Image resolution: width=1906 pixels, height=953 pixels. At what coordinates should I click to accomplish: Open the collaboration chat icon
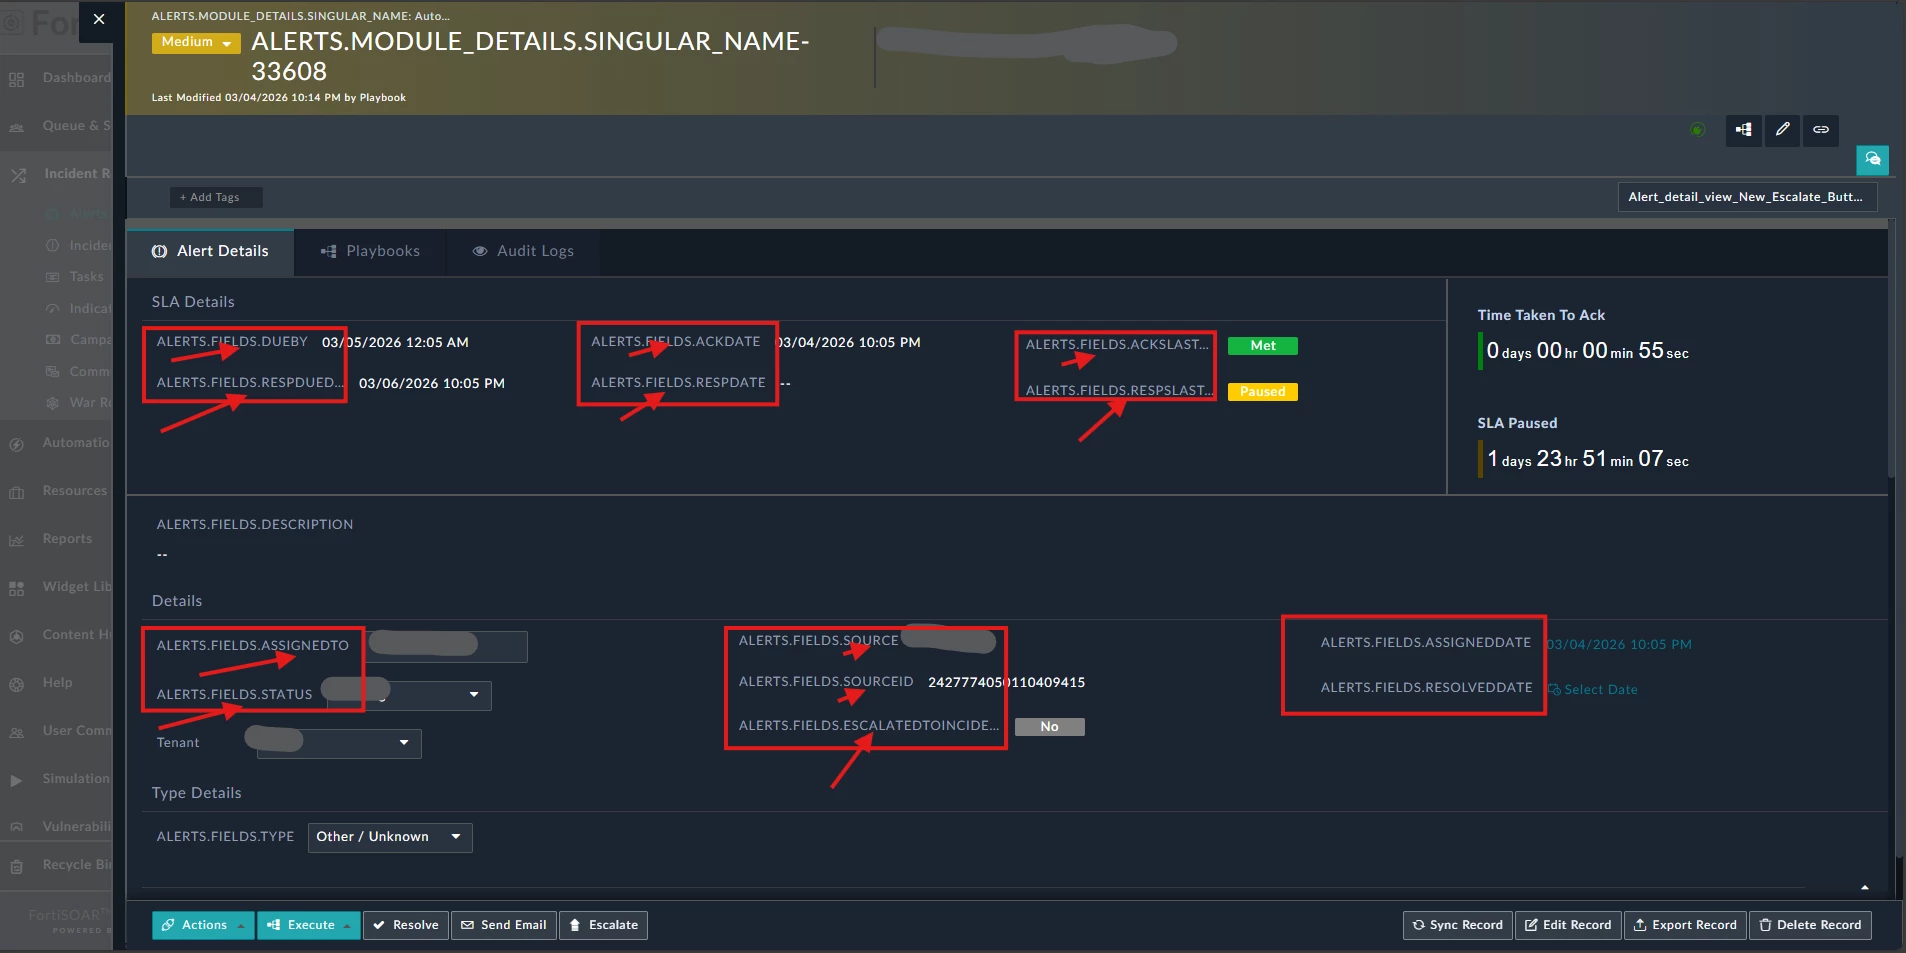[x=1873, y=160]
